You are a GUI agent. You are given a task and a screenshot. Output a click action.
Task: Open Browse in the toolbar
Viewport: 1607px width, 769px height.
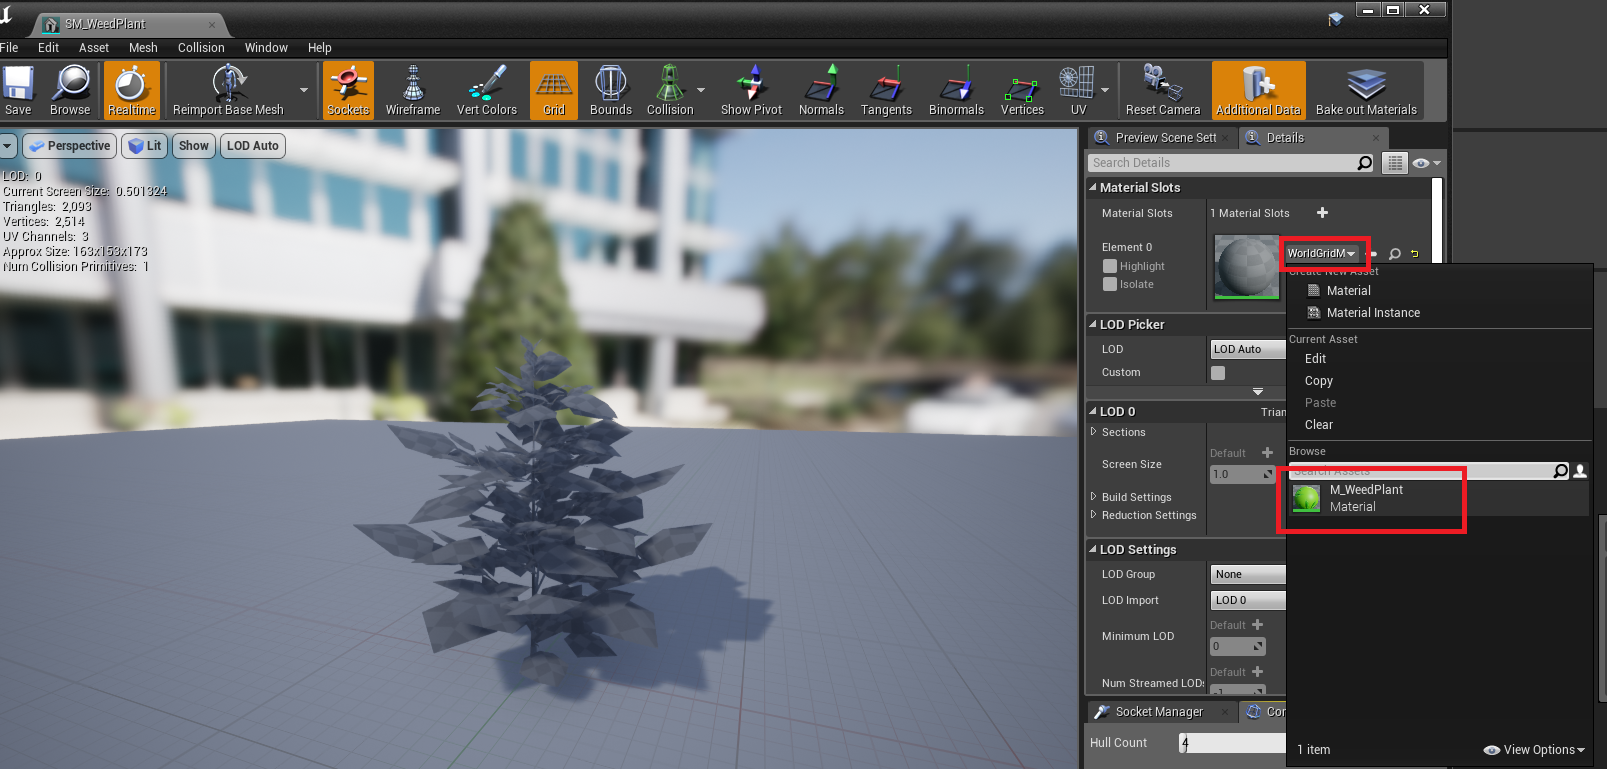(70, 90)
